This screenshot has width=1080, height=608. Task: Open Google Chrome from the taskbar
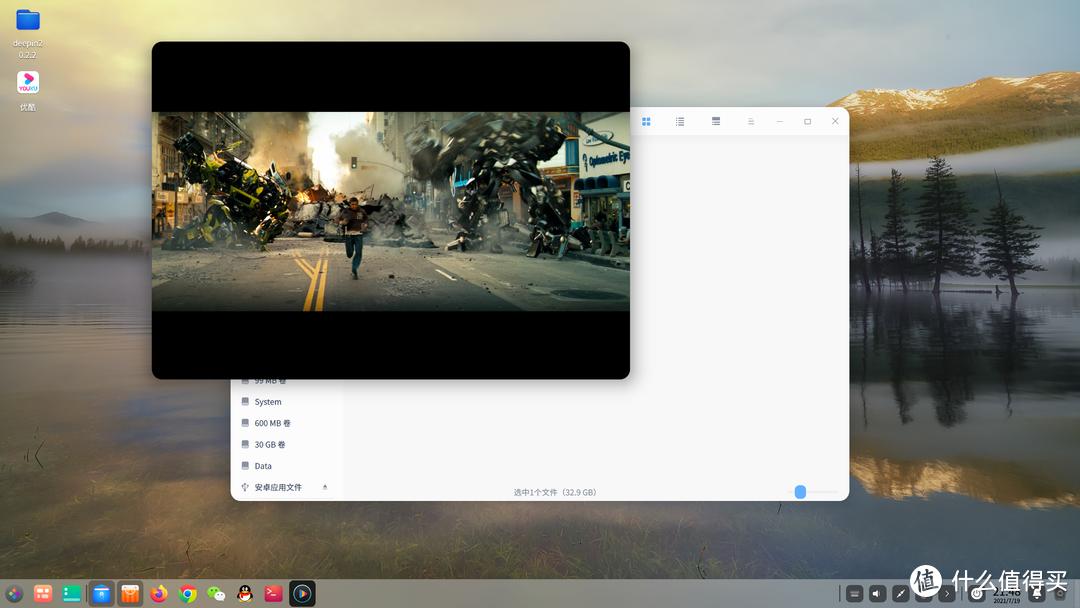click(x=187, y=593)
